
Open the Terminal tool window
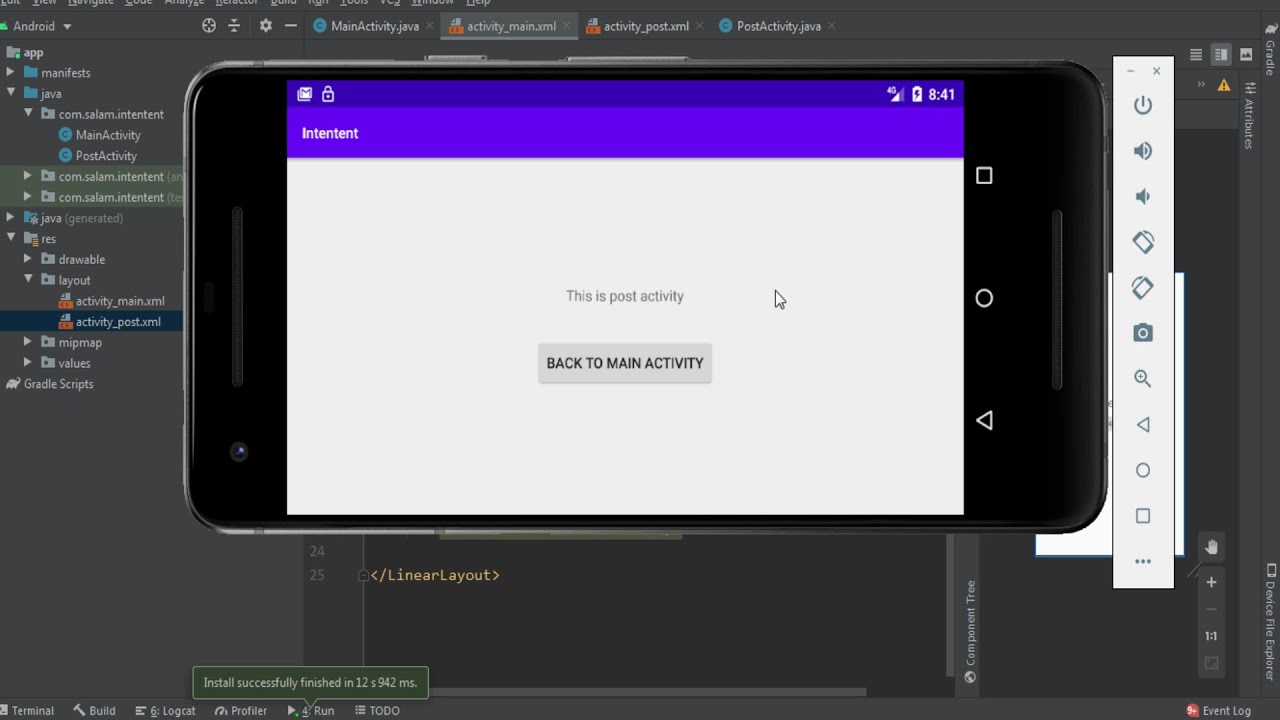(27, 711)
